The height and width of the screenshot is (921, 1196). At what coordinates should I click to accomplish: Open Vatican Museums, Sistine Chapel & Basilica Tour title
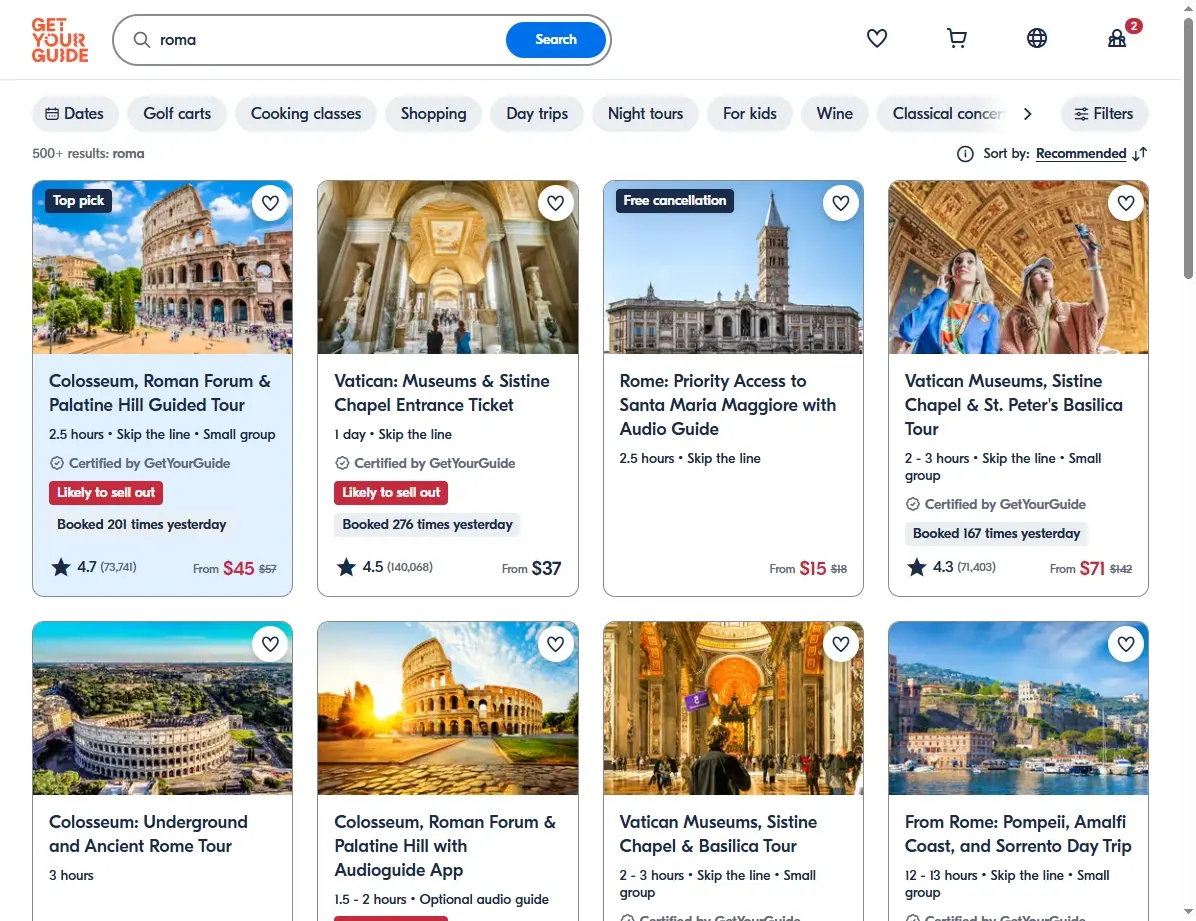click(x=718, y=834)
